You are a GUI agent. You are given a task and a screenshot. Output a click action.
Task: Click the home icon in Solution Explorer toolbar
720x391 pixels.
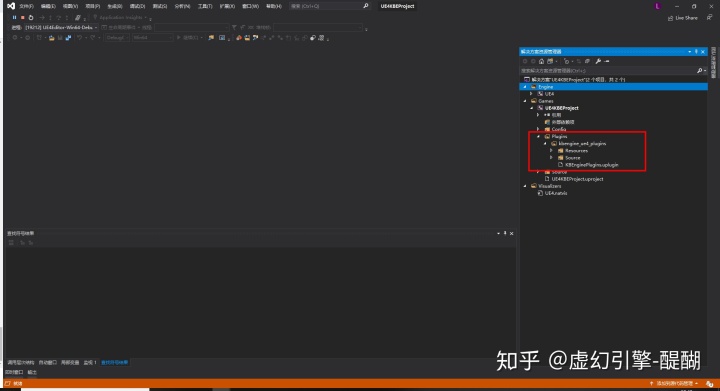(x=541, y=61)
